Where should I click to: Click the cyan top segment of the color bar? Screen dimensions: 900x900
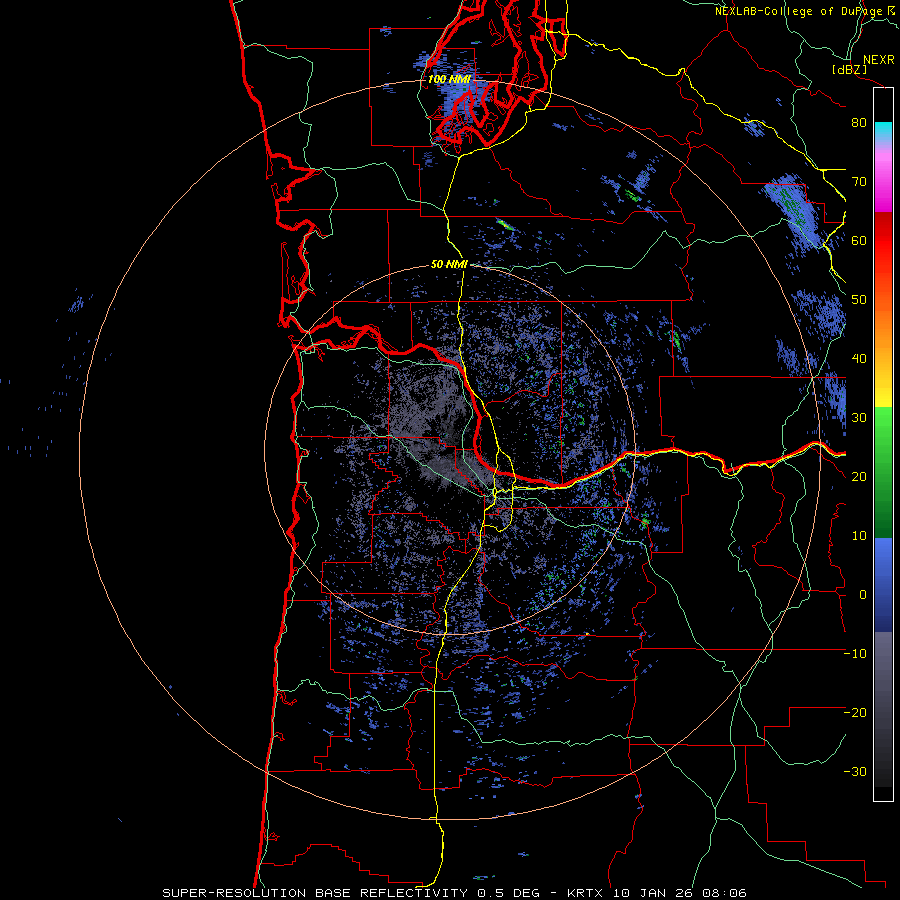(883, 131)
